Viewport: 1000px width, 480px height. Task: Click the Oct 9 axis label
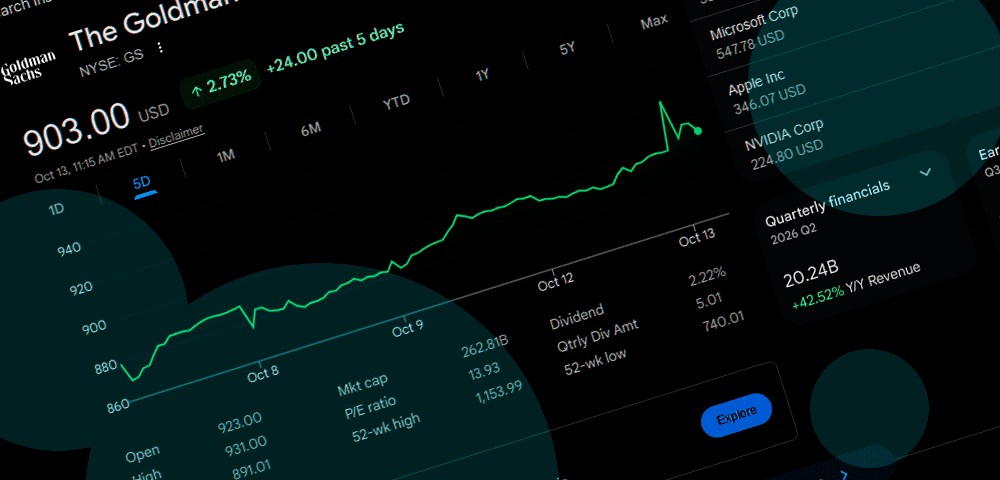408,328
